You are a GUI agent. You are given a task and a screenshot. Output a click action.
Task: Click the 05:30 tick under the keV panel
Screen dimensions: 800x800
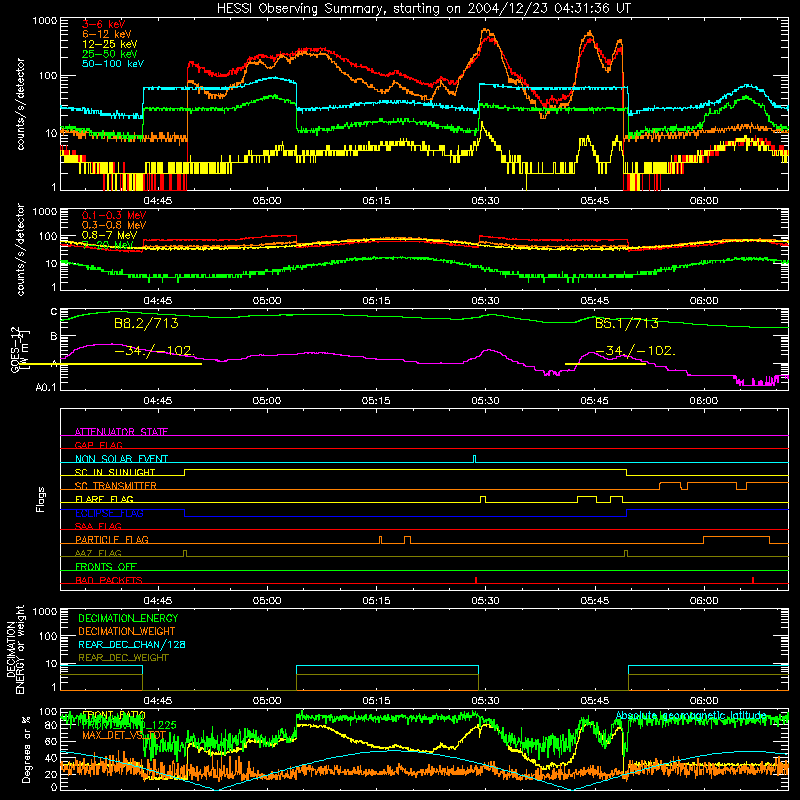point(485,201)
